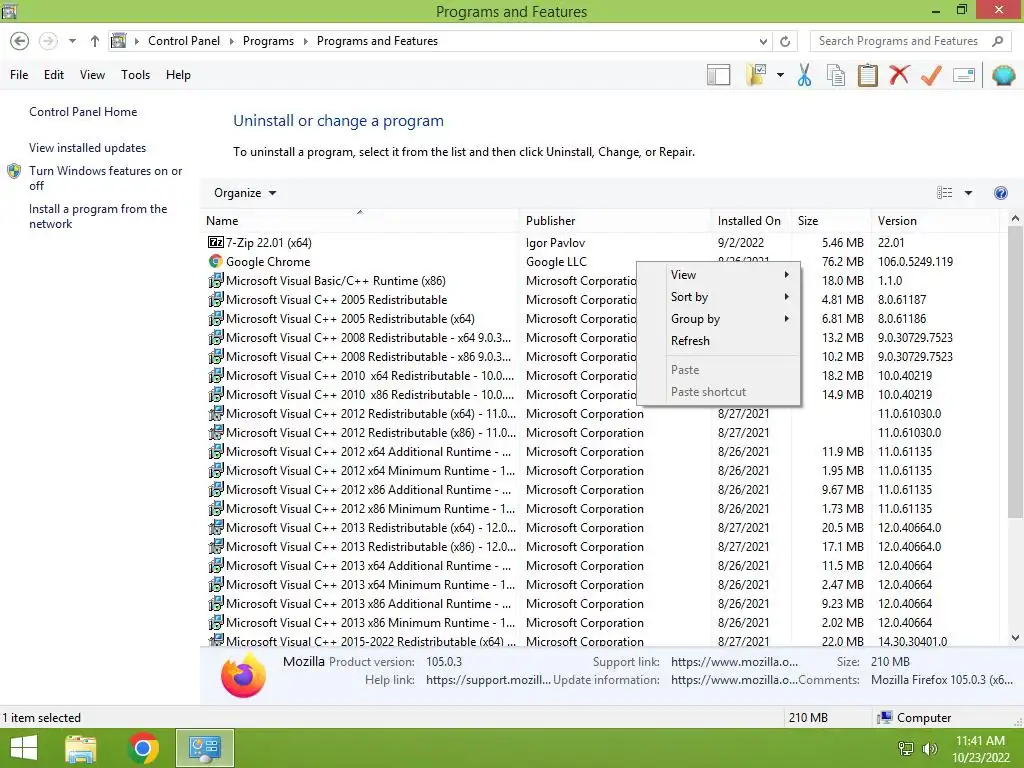Open the Help menu

point(178,75)
